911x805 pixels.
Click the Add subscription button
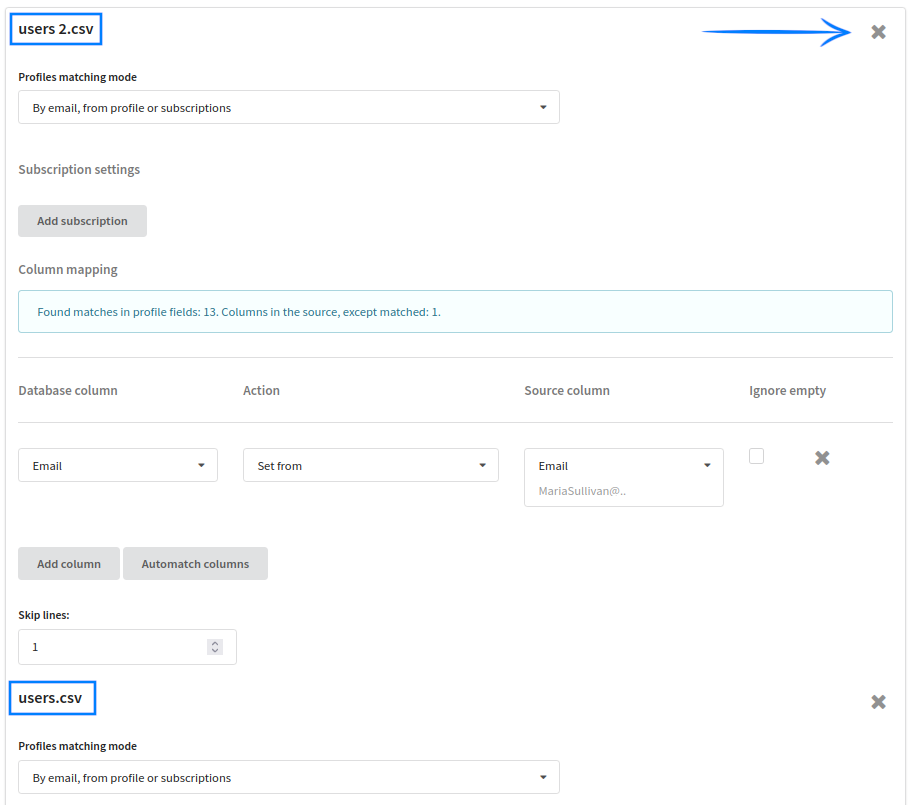82,220
